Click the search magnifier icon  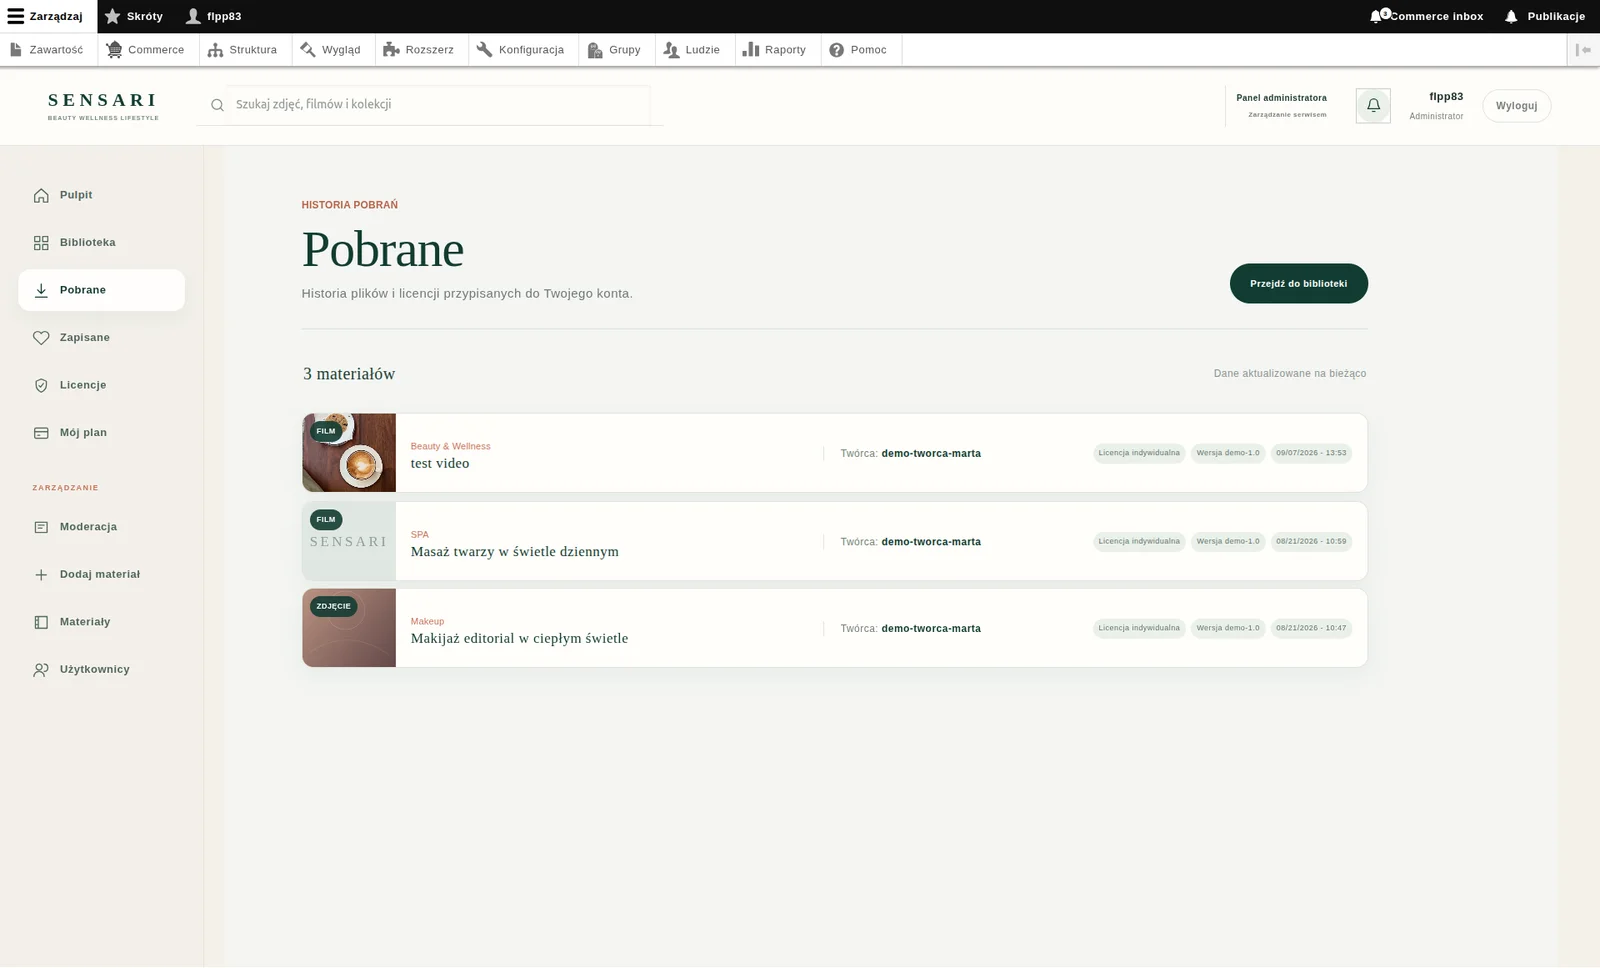point(217,105)
